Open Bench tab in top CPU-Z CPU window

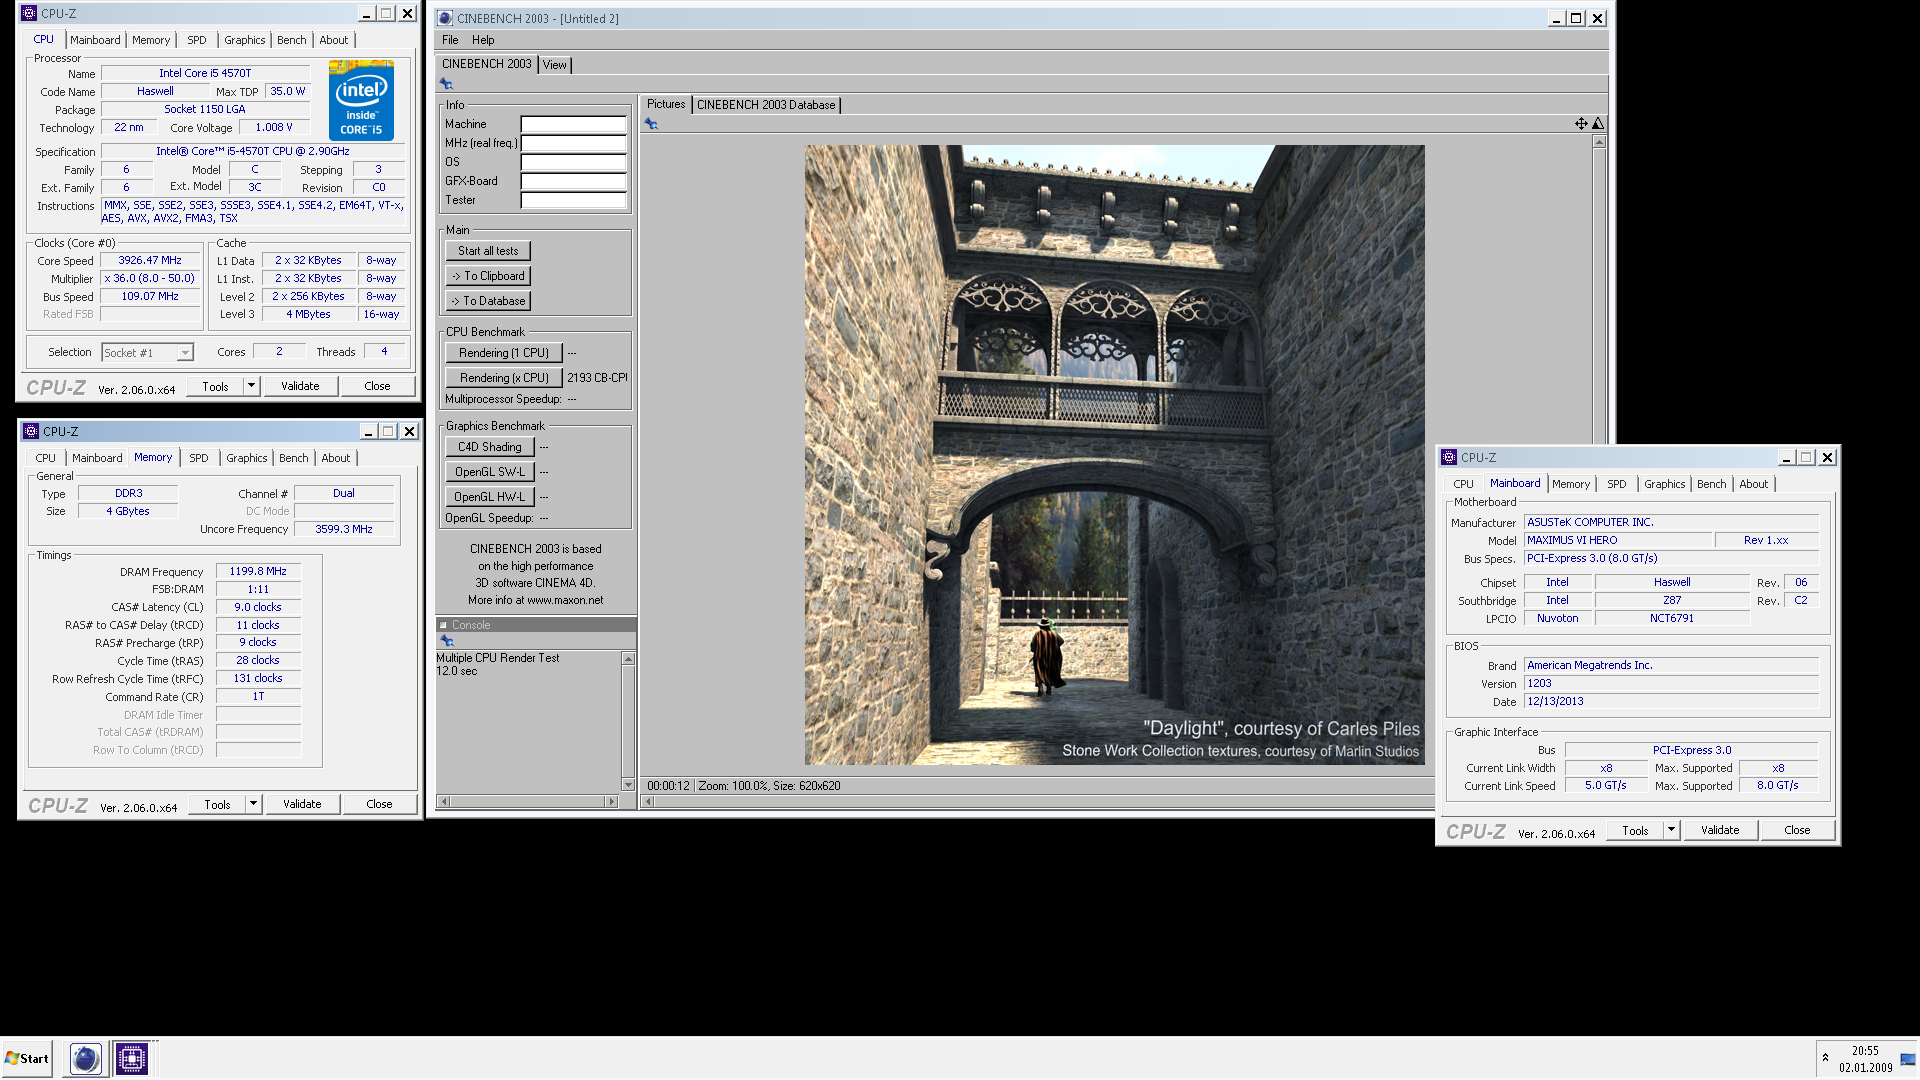click(292, 40)
